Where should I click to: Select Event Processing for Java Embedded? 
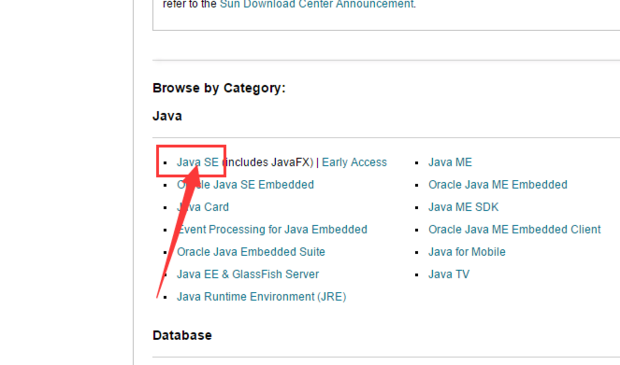point(272,229)
